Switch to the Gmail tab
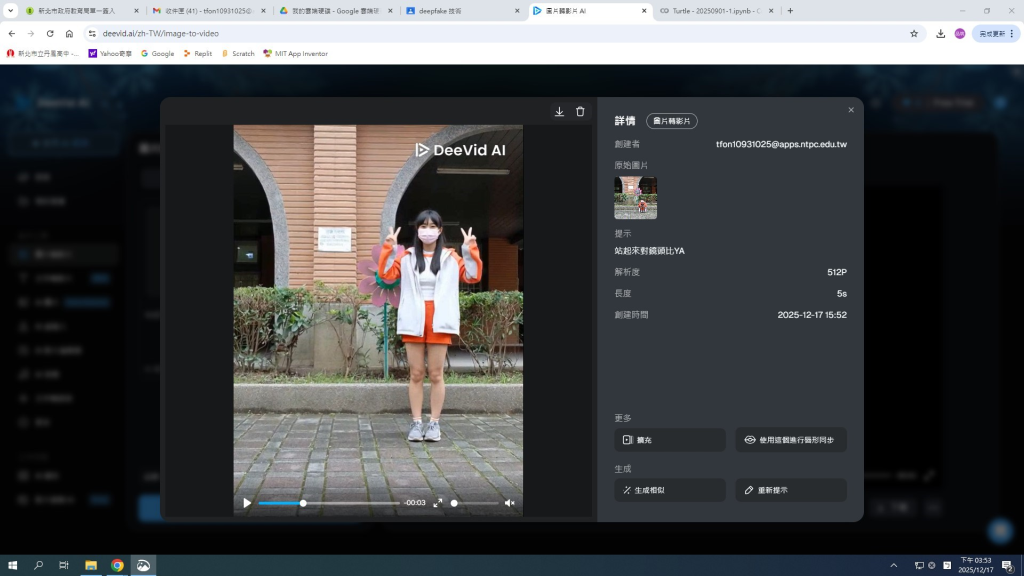The width and height of the screenshot is (1024, 576). tap(205, 11)
